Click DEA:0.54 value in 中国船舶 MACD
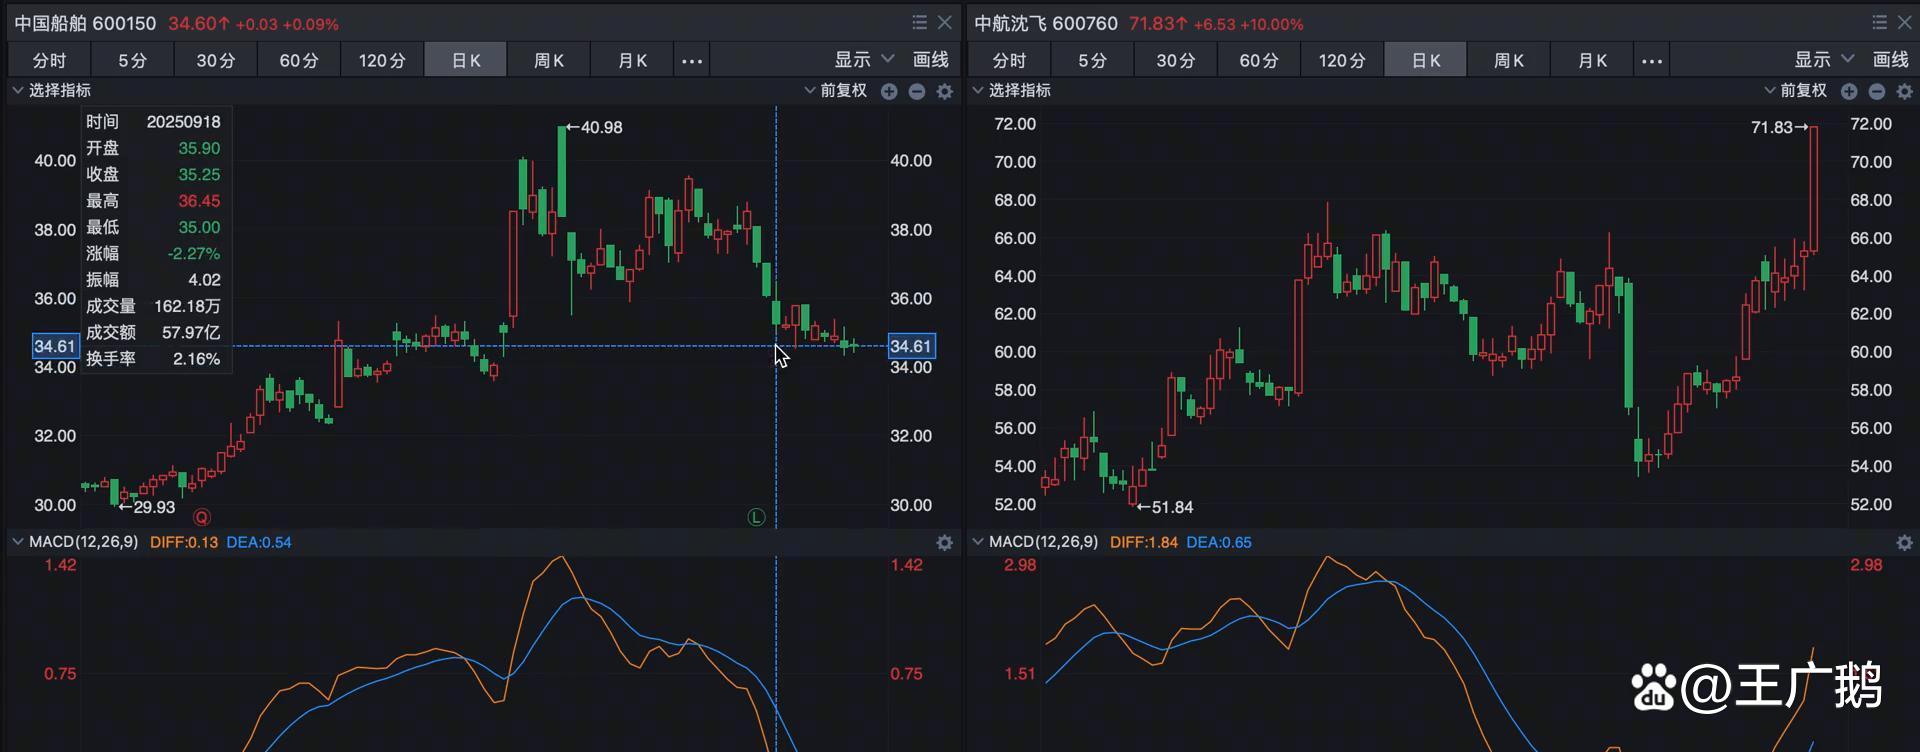The image size is (1920, 752). point(259,542)
